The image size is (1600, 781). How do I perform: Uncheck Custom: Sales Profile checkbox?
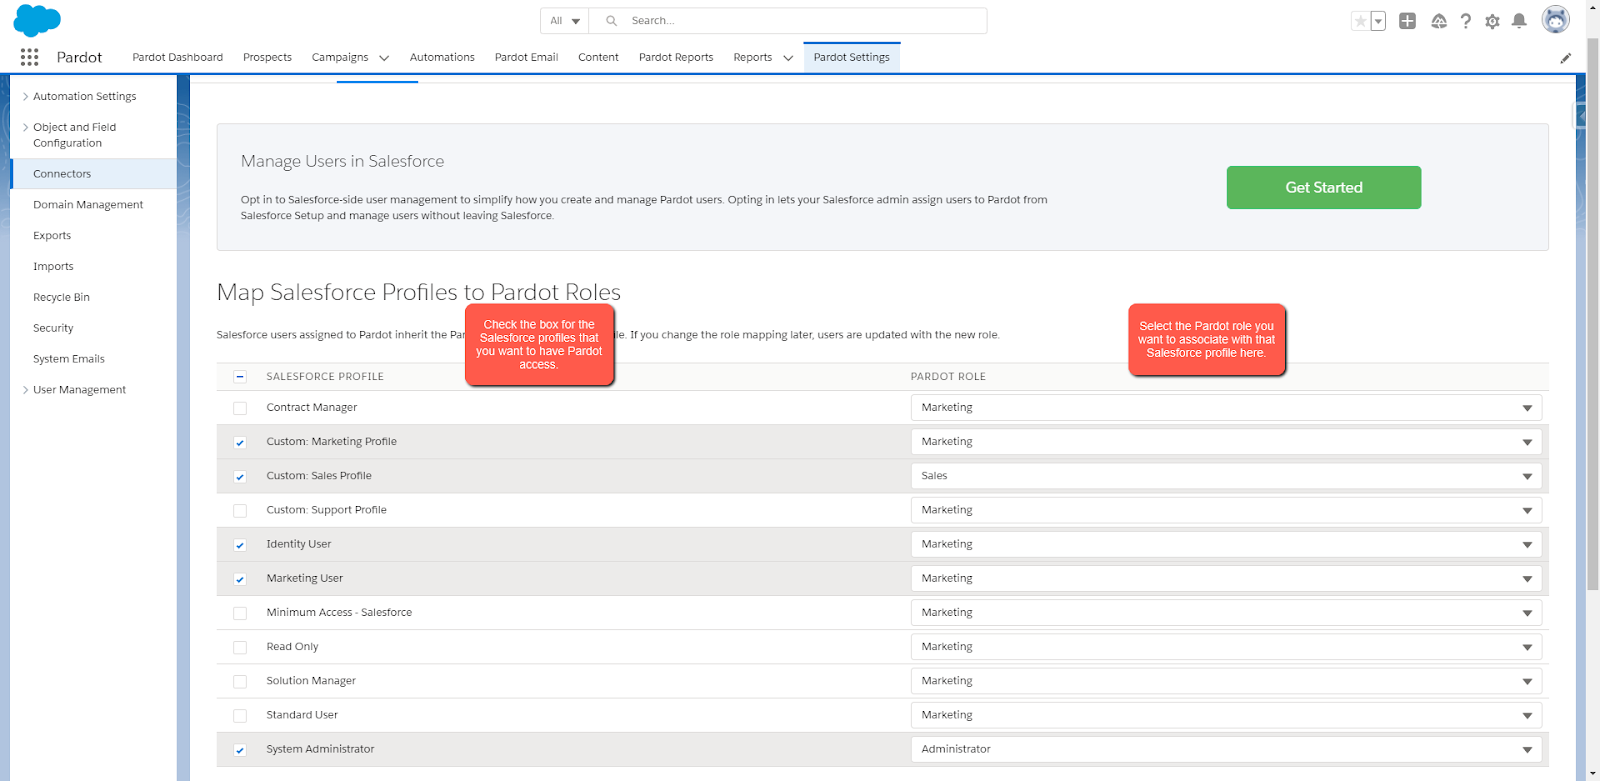(x=240, y=476)
